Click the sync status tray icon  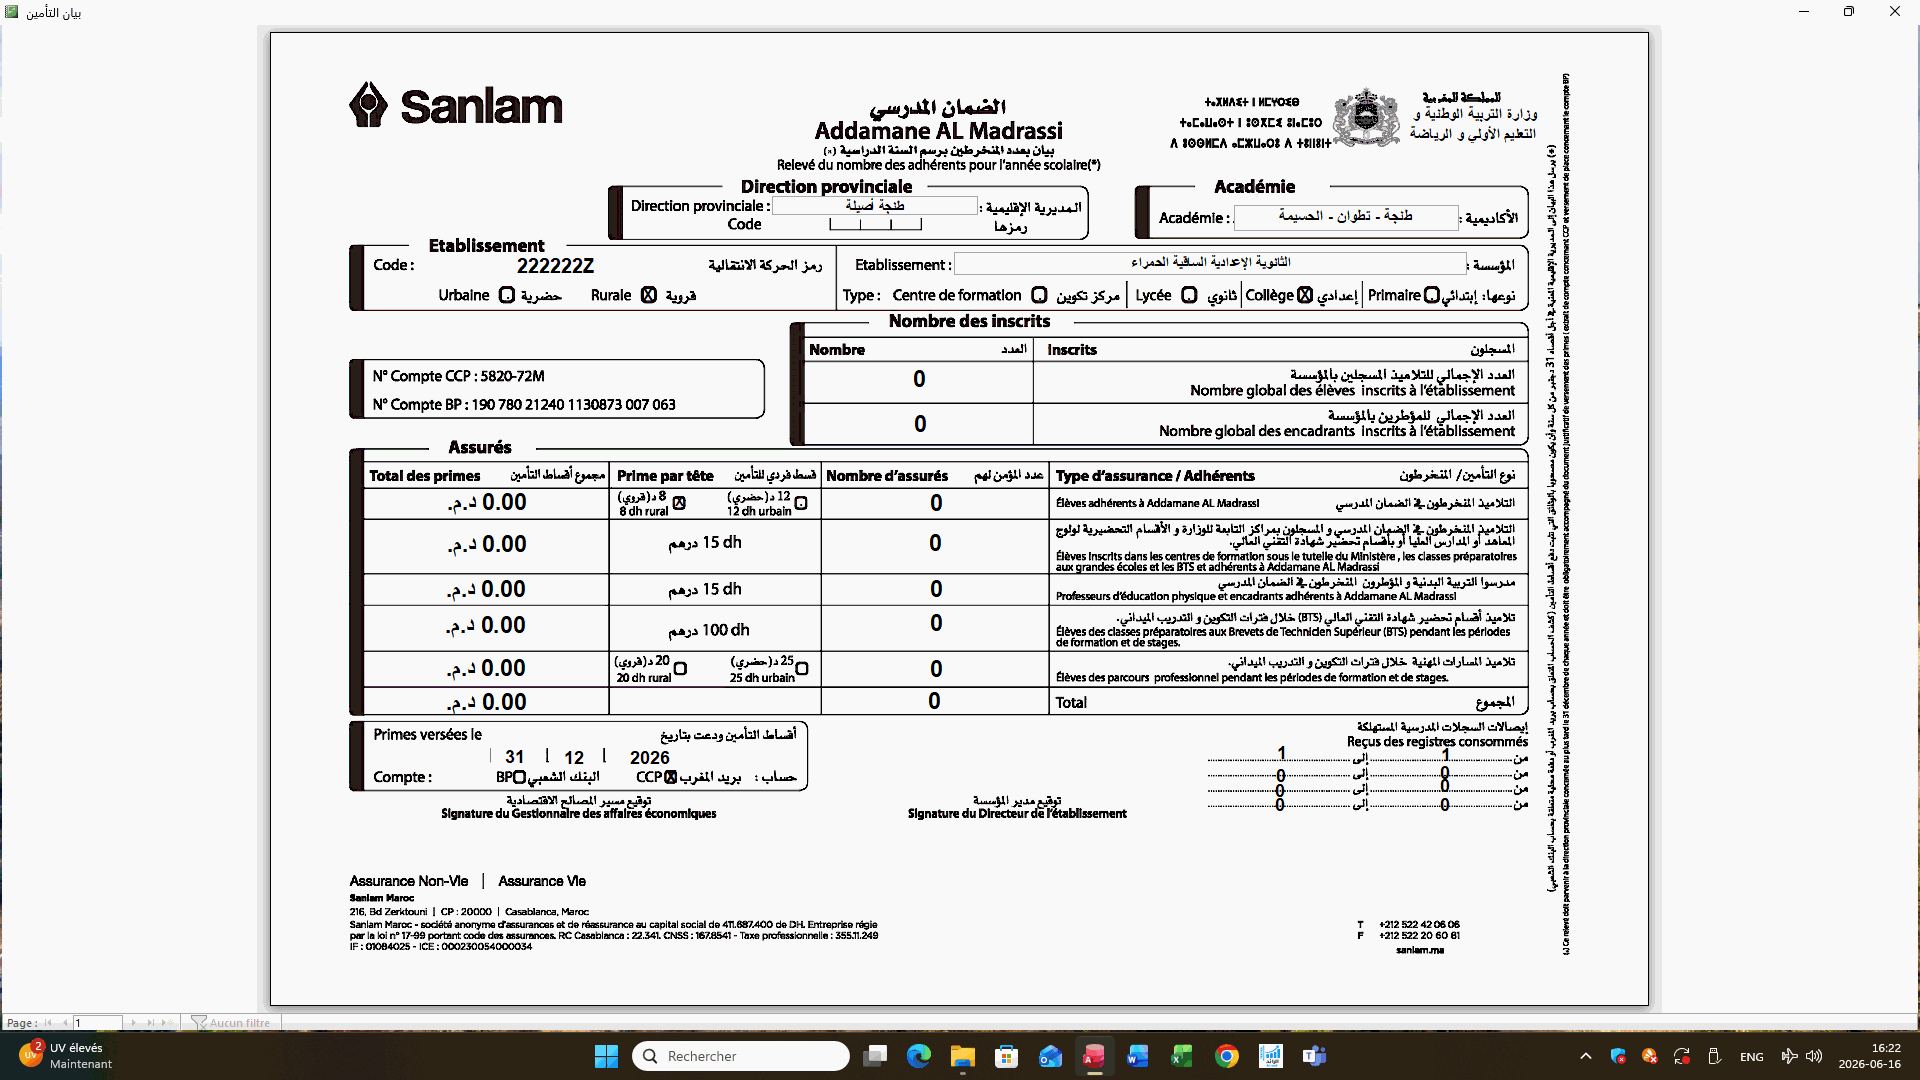1682,1056
